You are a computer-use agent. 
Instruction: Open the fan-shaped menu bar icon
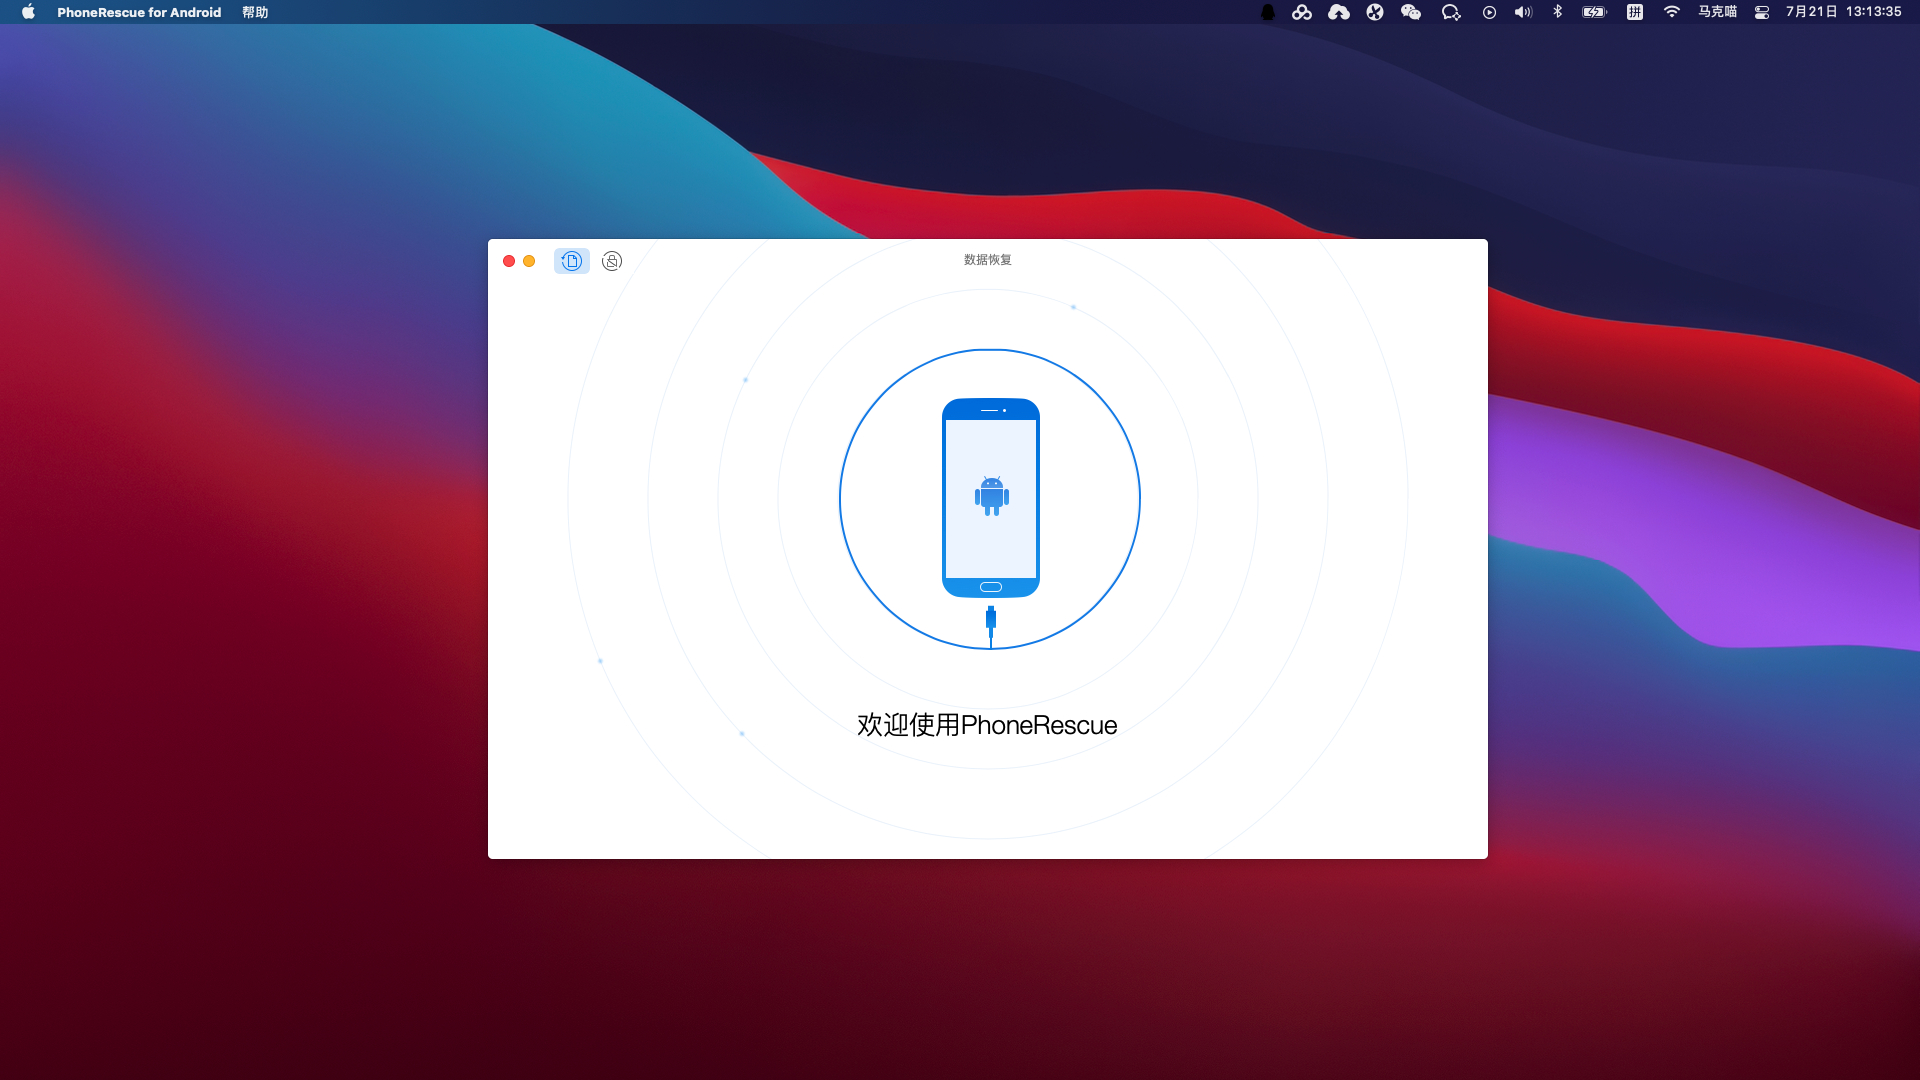click(1375, 12)
